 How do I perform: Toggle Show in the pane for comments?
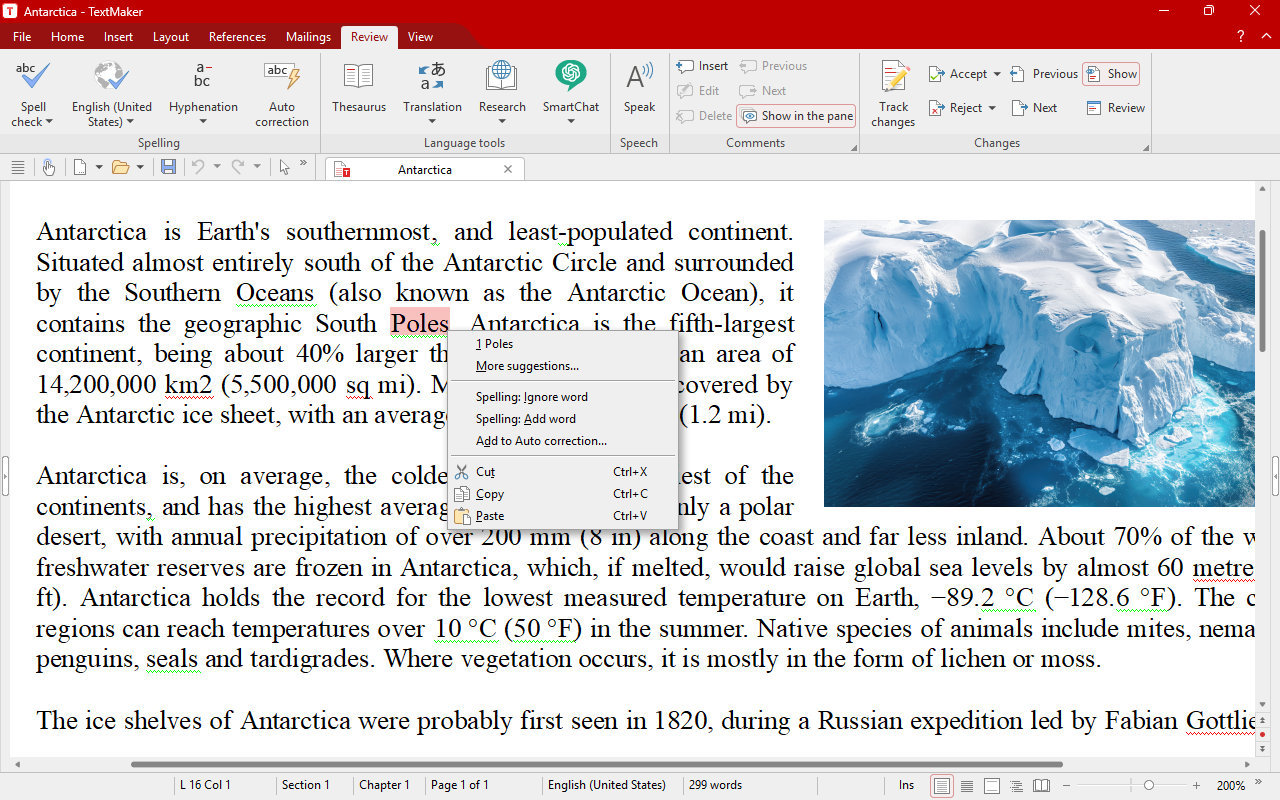click(796, 116)
